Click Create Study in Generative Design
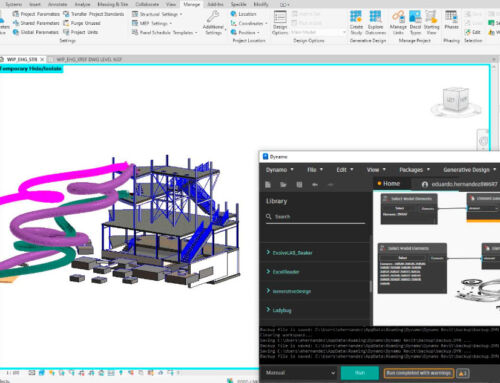500x383 pixels. [x=356, y=22]
